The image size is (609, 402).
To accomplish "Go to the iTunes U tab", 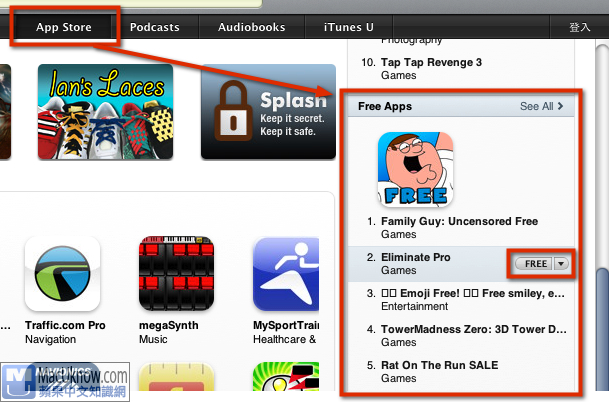I will [x=349, y=27].
